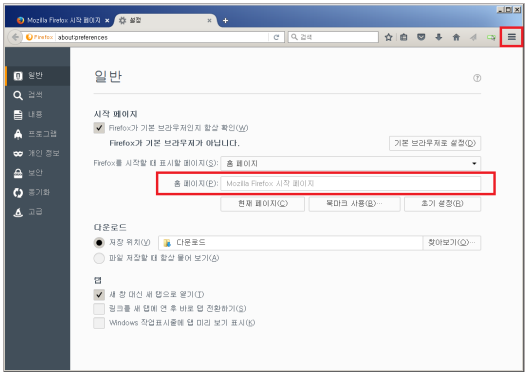The width and height of the screenshot is (526, 372).
Task: Open the 동기화 Sync sidebar section
Action: coord(38,193)
